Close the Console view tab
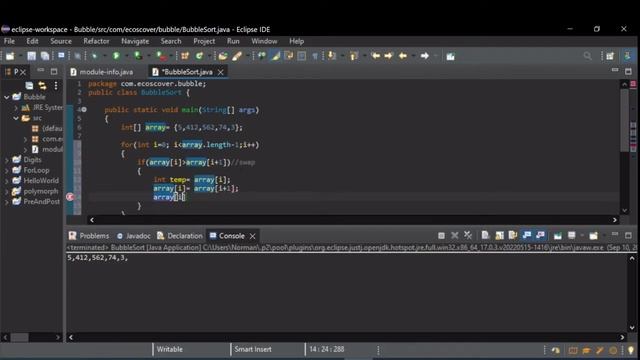Screen dimensions: 640x360 [x=253, y=236]
